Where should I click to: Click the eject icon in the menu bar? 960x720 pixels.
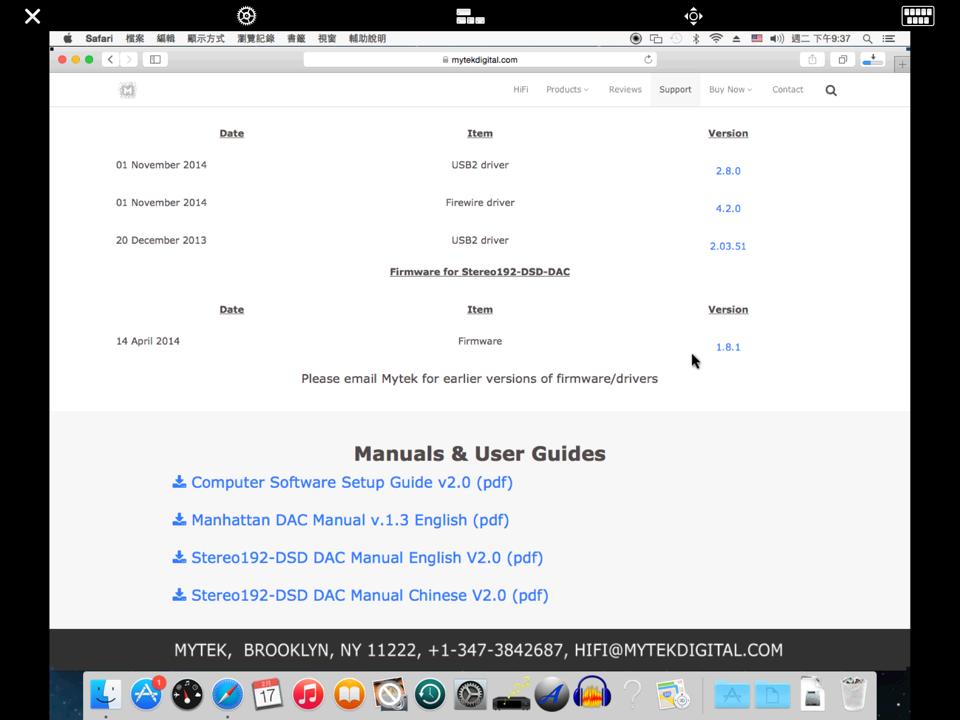(x=737, y=39)
